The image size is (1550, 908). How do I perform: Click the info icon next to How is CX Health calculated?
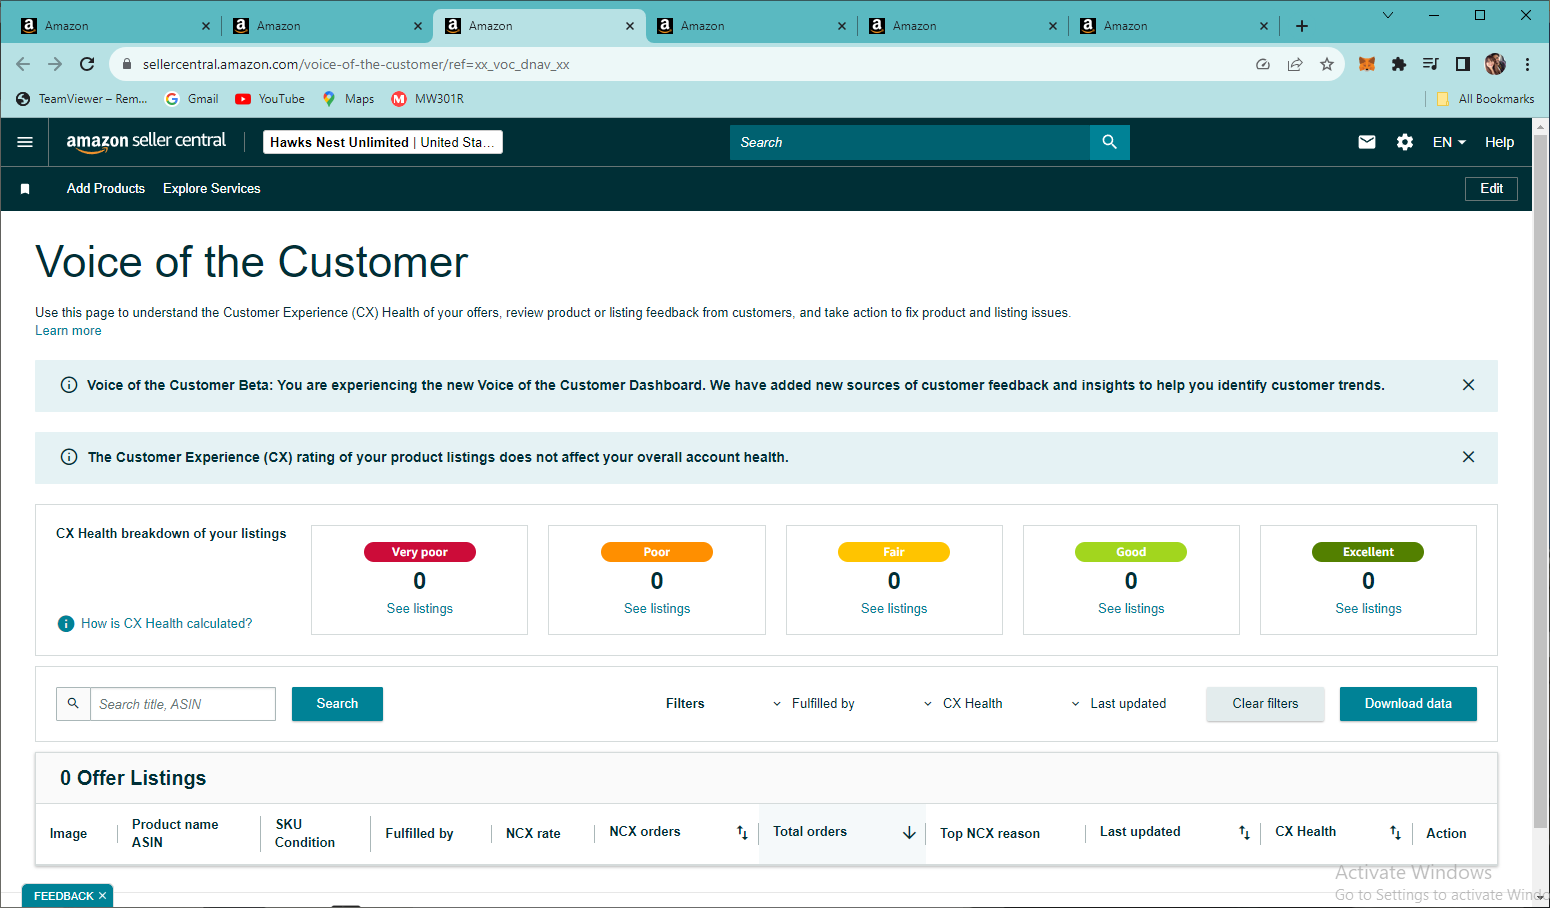66,624
